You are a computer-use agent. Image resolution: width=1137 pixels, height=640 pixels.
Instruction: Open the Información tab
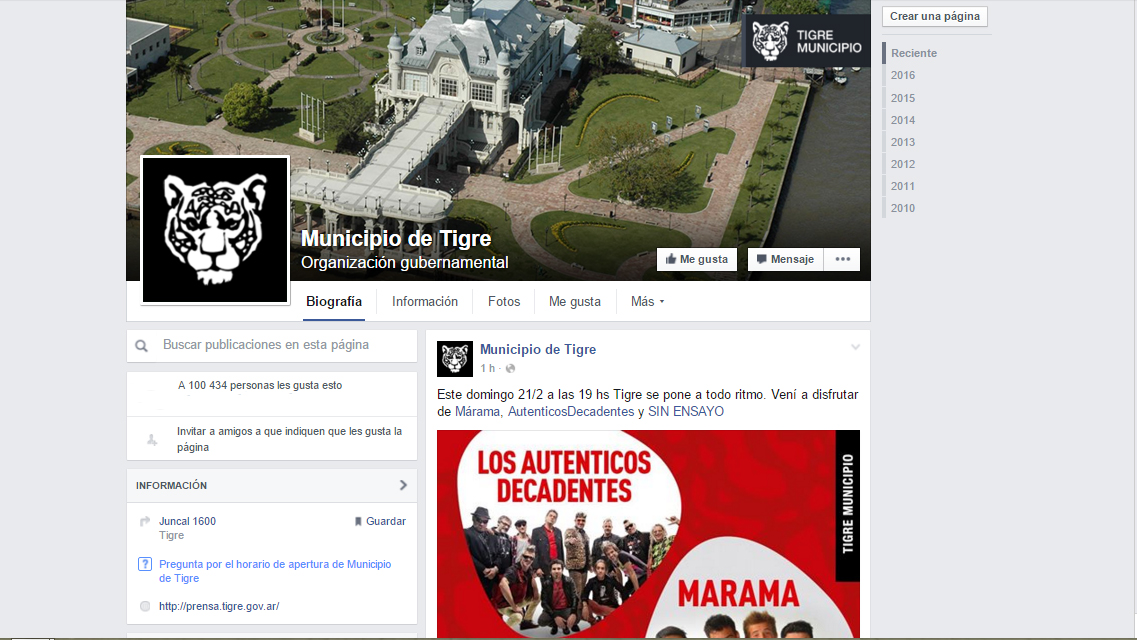coord(425,302)
